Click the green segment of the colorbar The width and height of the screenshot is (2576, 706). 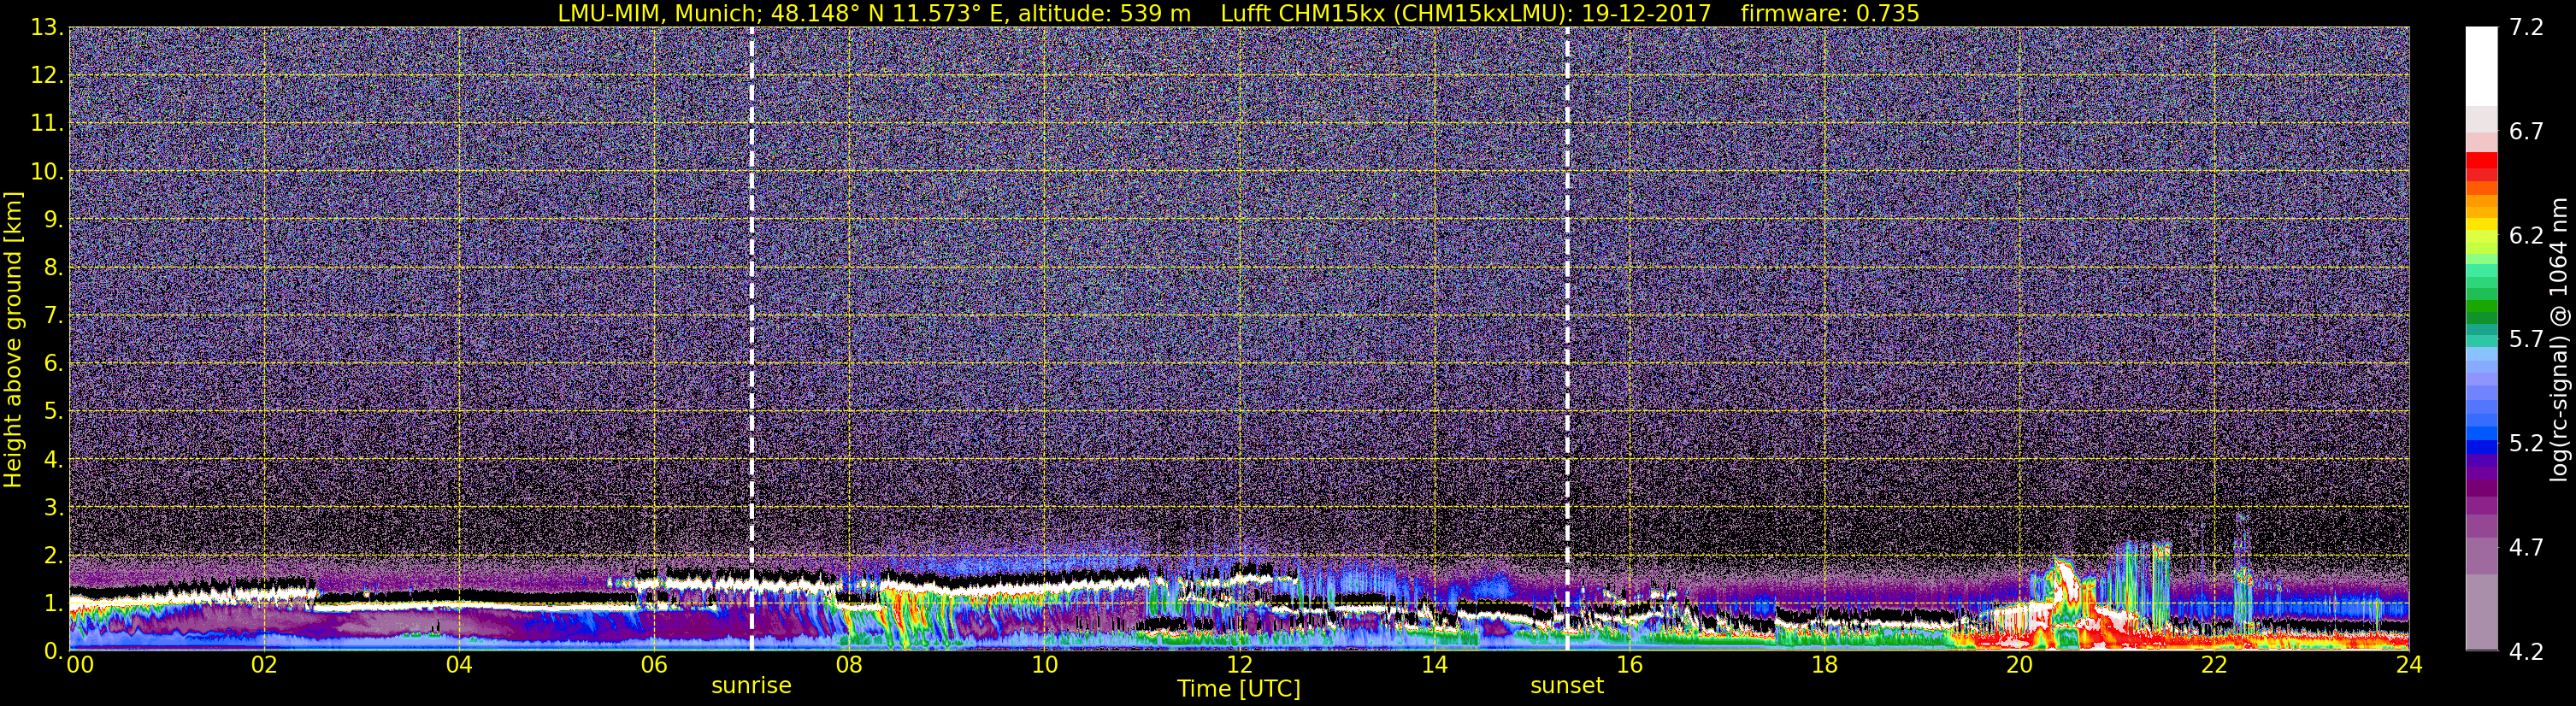tap(2481, 305)
